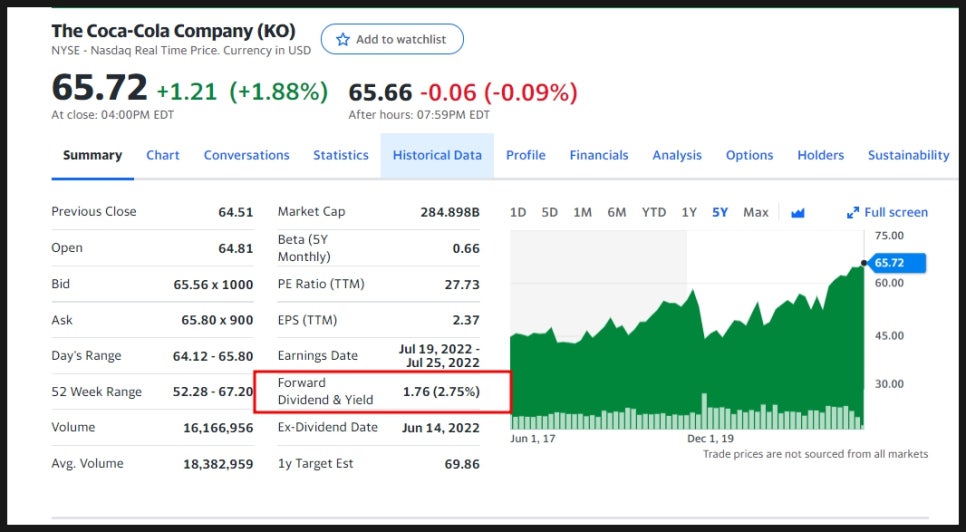Click Day's Range value 64.12 - 65.80
The height and width of the screenshot is (532, 966).
(x=213, y=356)
